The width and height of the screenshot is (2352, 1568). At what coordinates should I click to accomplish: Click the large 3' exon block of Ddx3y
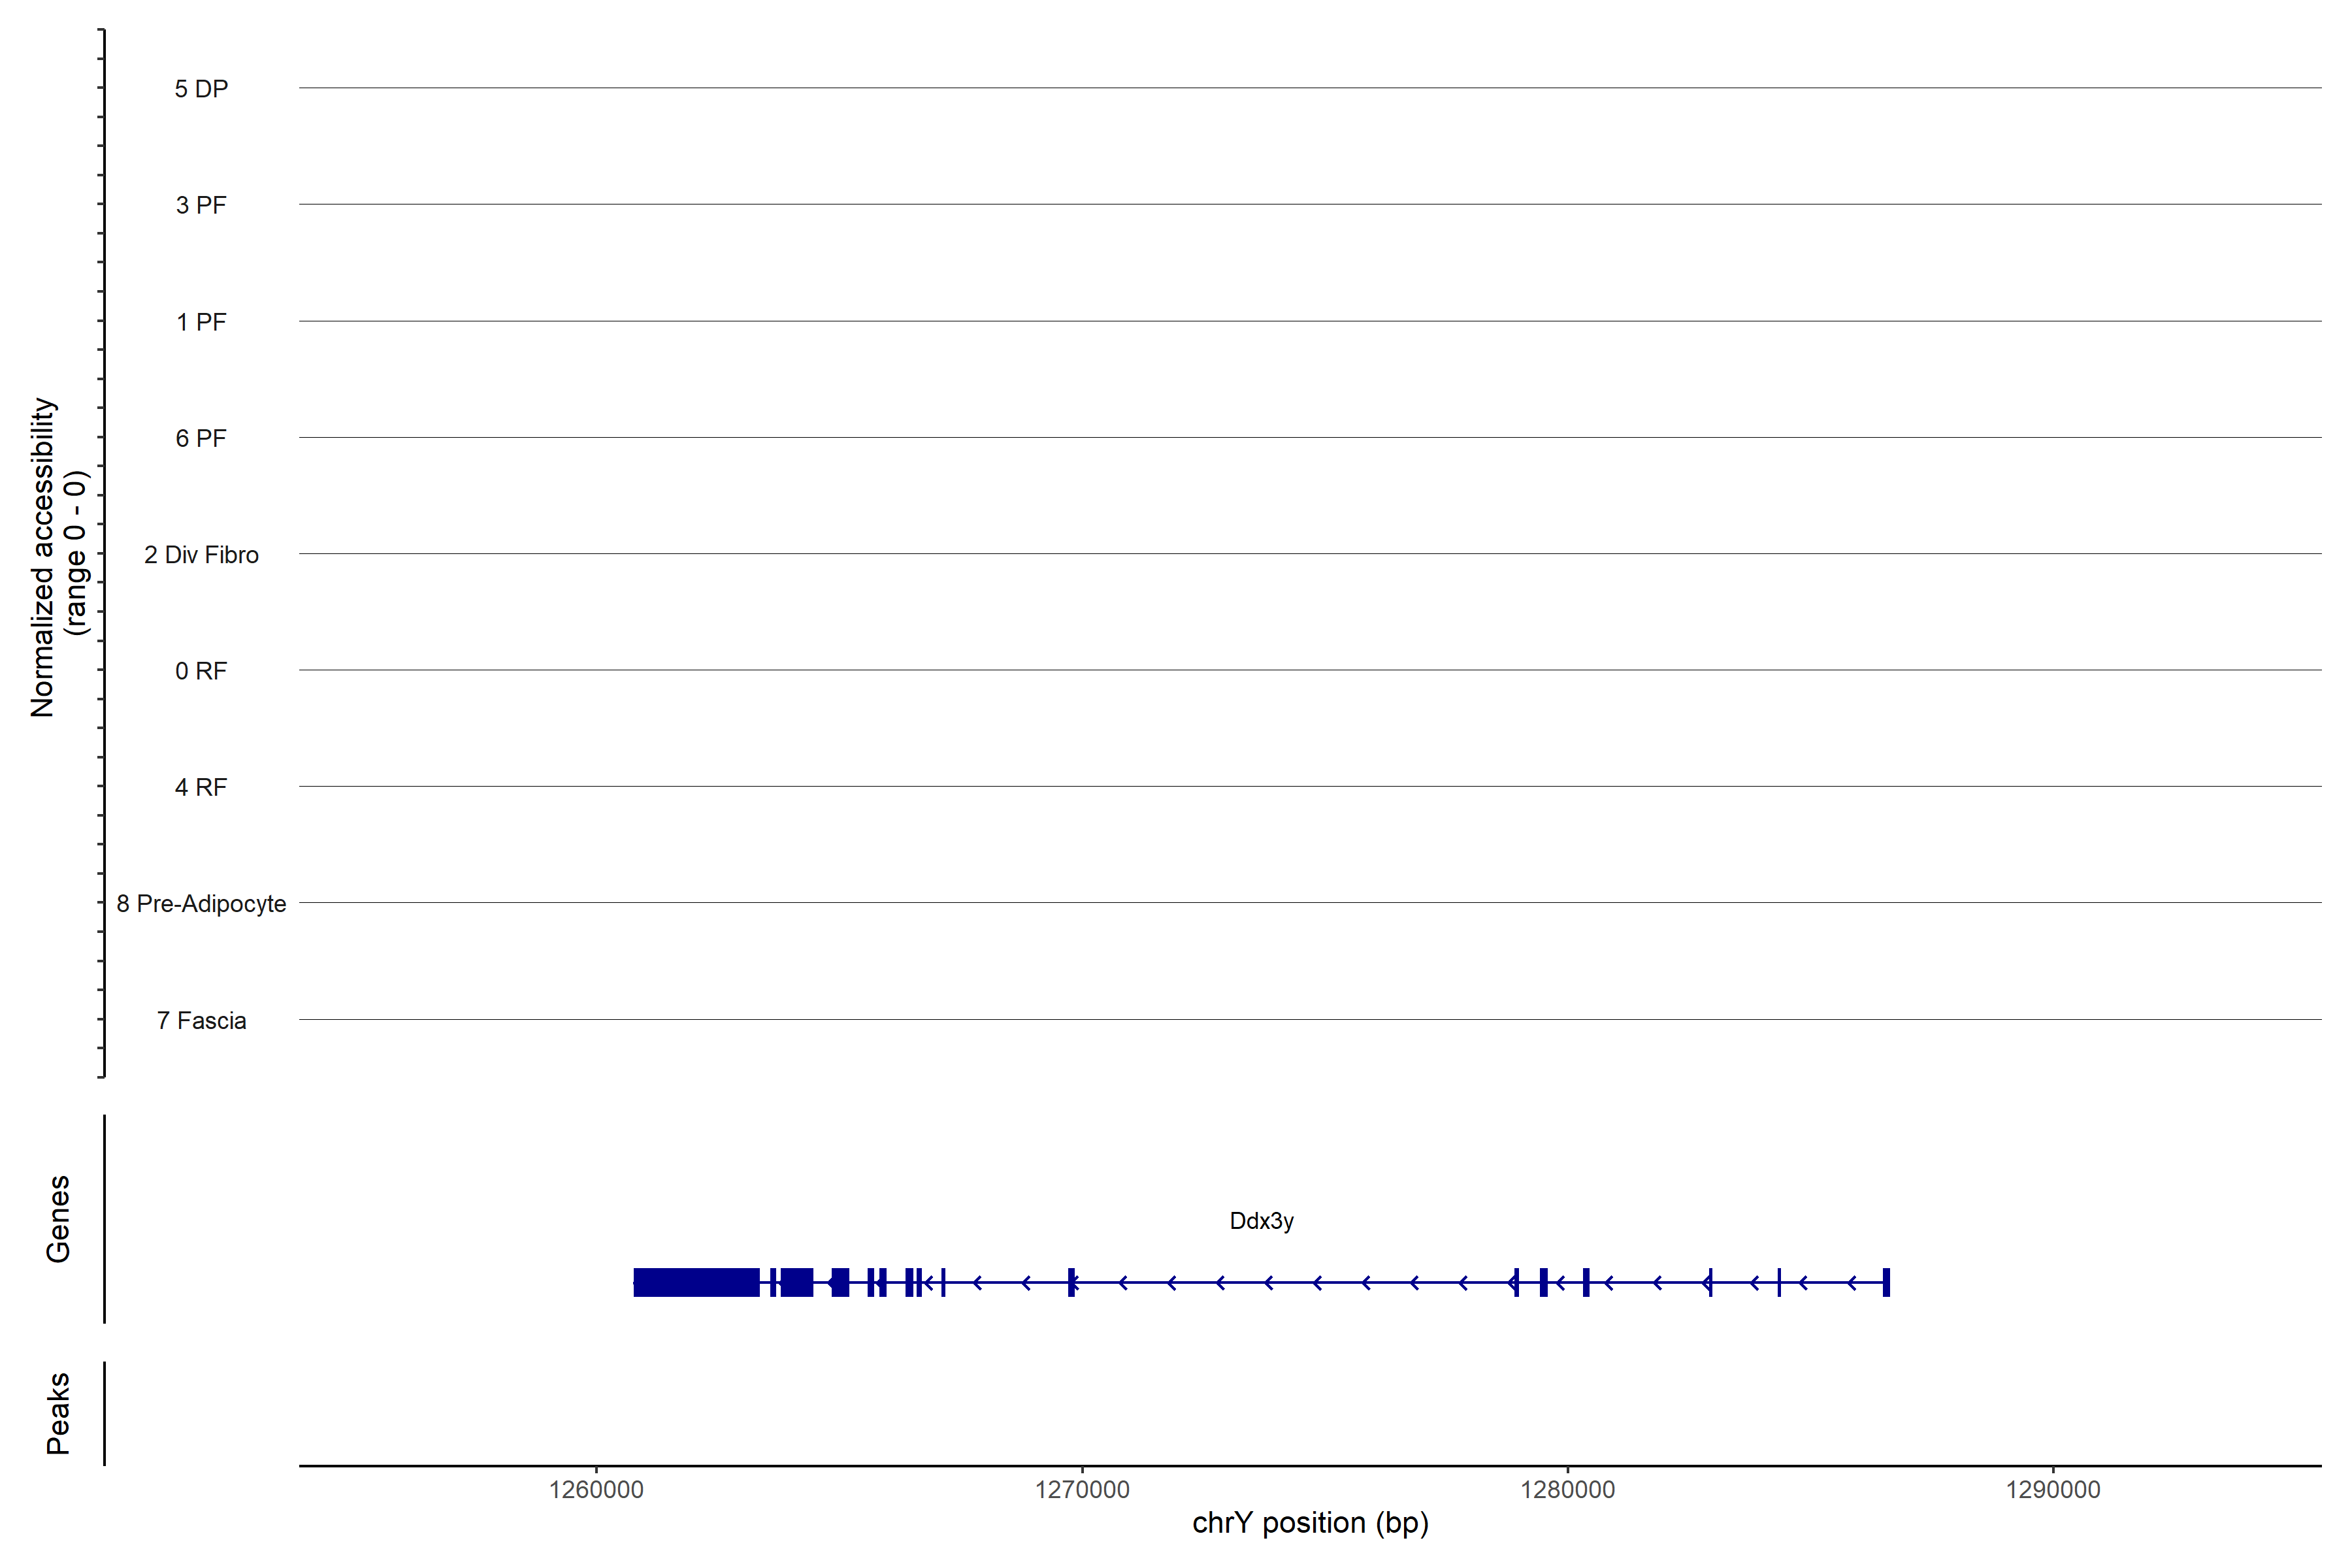tap(696, 1282)
